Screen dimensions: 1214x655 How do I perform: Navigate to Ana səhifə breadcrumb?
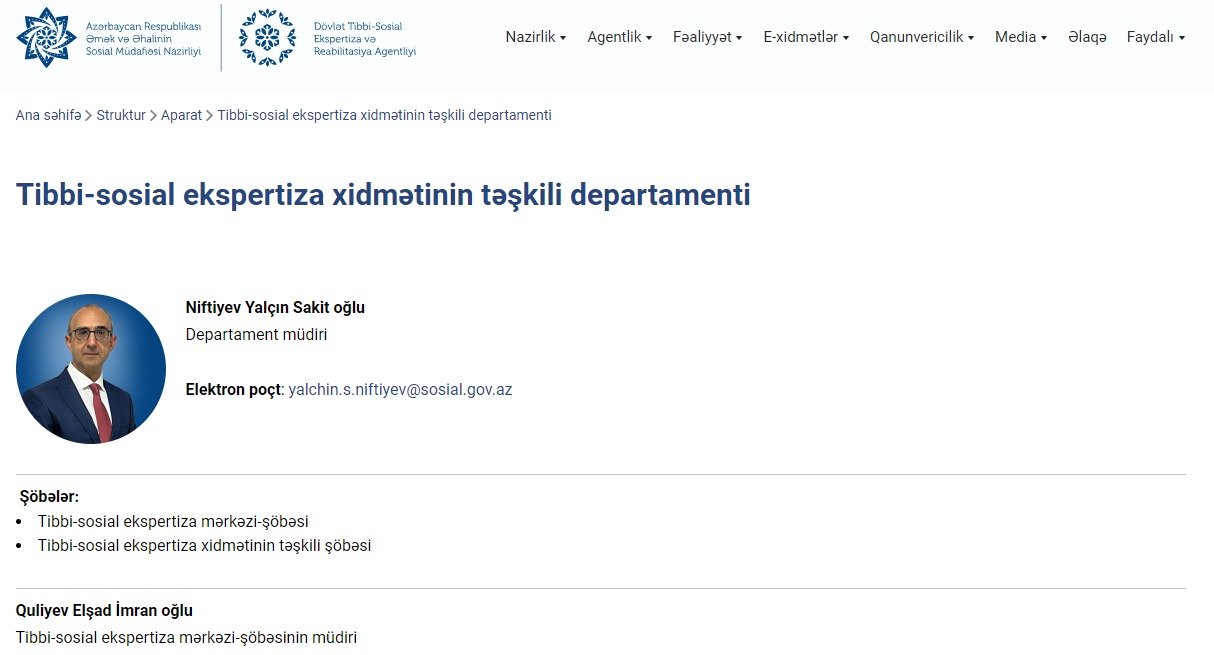pos(48,115)
